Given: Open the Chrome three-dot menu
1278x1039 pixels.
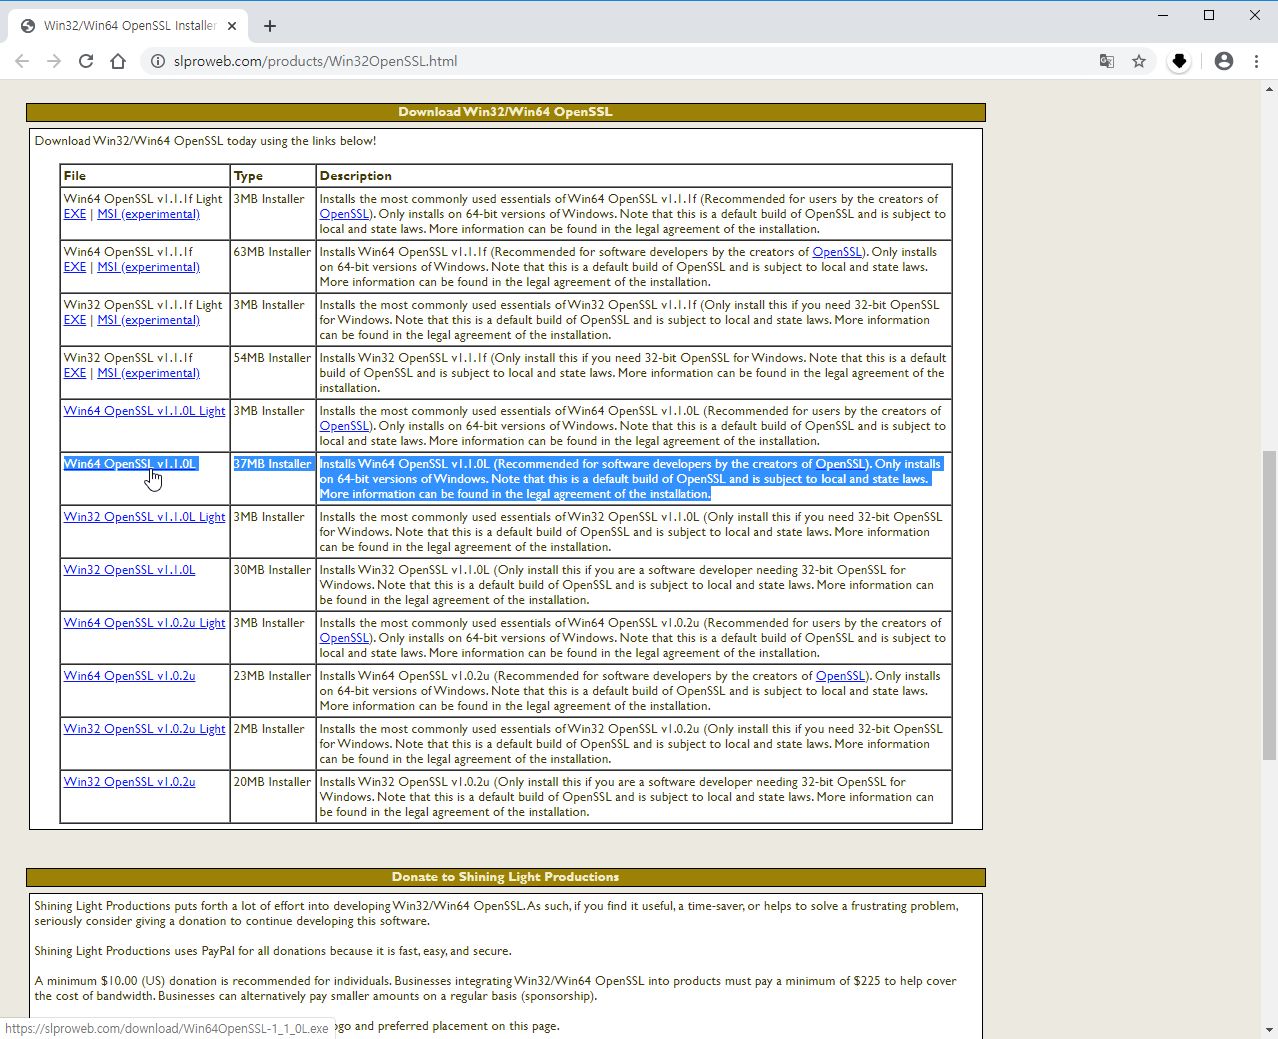Looking at the screenshot, I should click(1256, 61).
